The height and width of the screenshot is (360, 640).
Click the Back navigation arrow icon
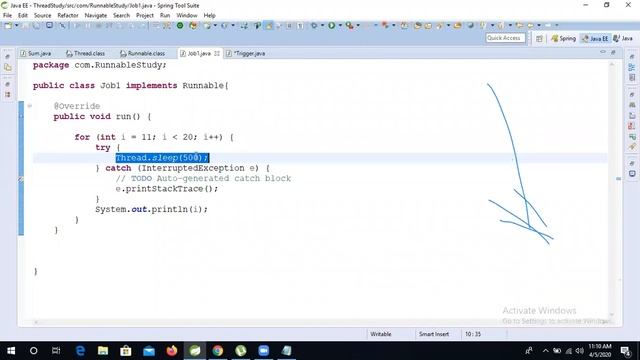click(x=530, y=26)
